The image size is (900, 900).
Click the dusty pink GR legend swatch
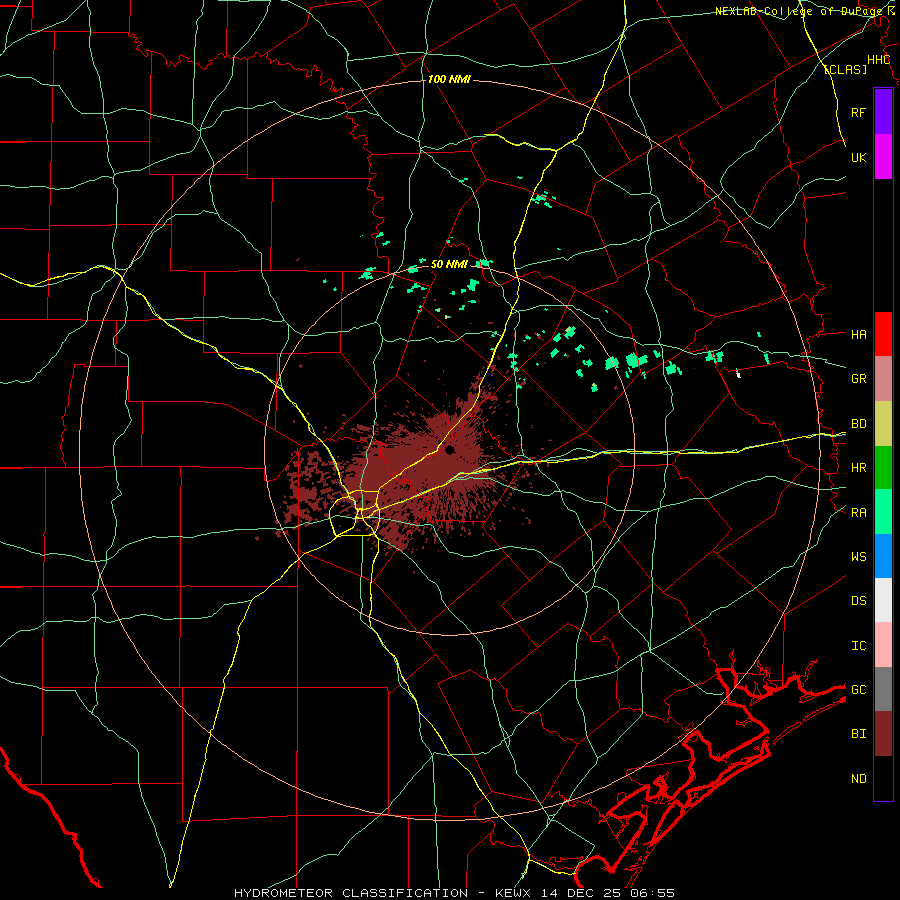click(883, 379)
